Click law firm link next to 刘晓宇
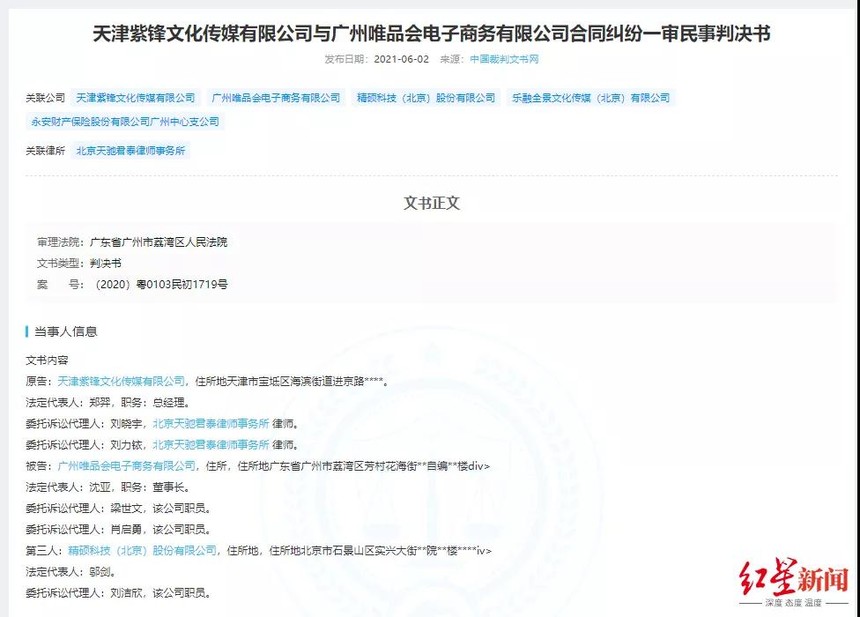 211,424
